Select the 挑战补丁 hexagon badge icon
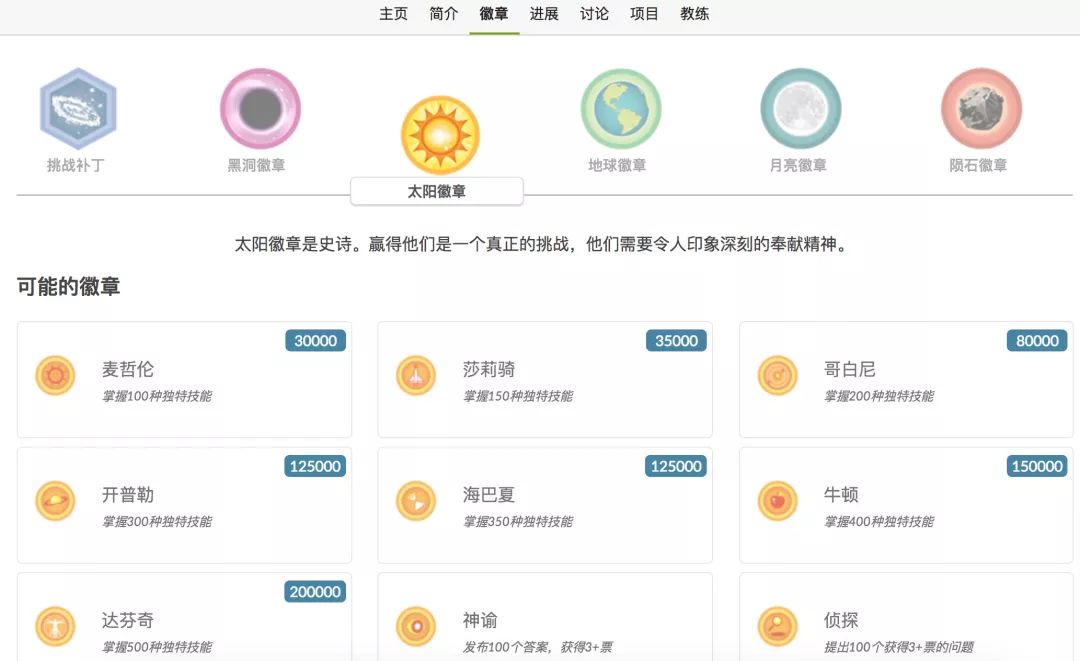The image size is (1080, 661). click(x=78, y=109)
